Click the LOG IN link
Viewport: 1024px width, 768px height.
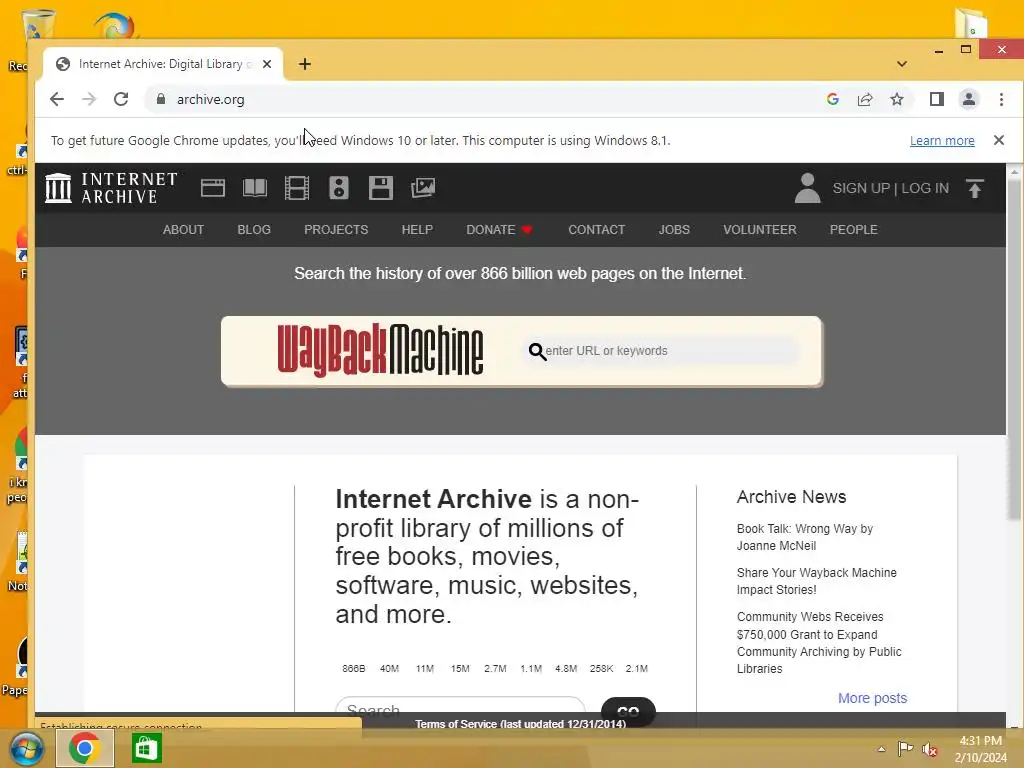coord(925,188)
